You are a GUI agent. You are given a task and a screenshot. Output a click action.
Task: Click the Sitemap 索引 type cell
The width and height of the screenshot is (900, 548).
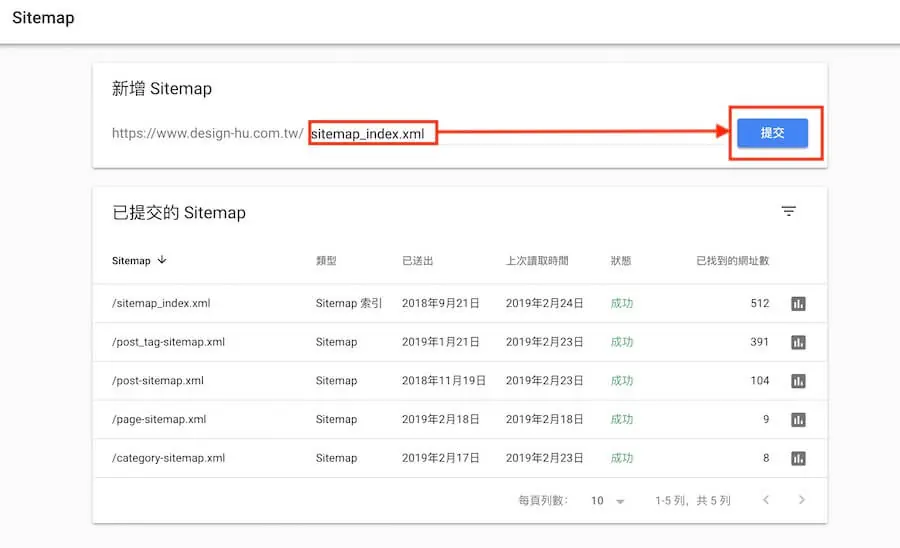click(348, 303)
